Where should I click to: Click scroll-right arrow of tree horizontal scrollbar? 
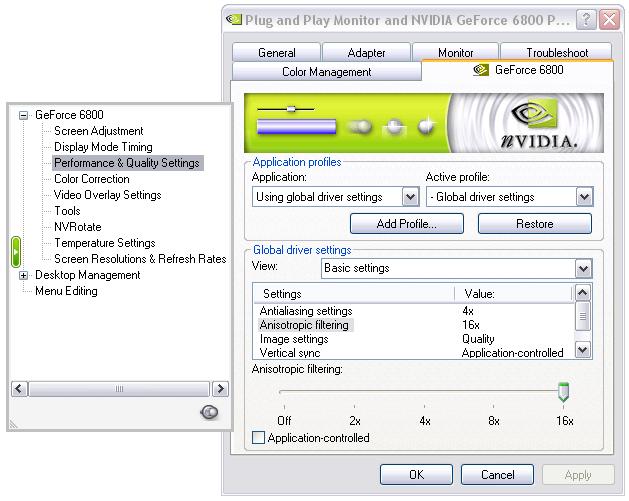219,389
